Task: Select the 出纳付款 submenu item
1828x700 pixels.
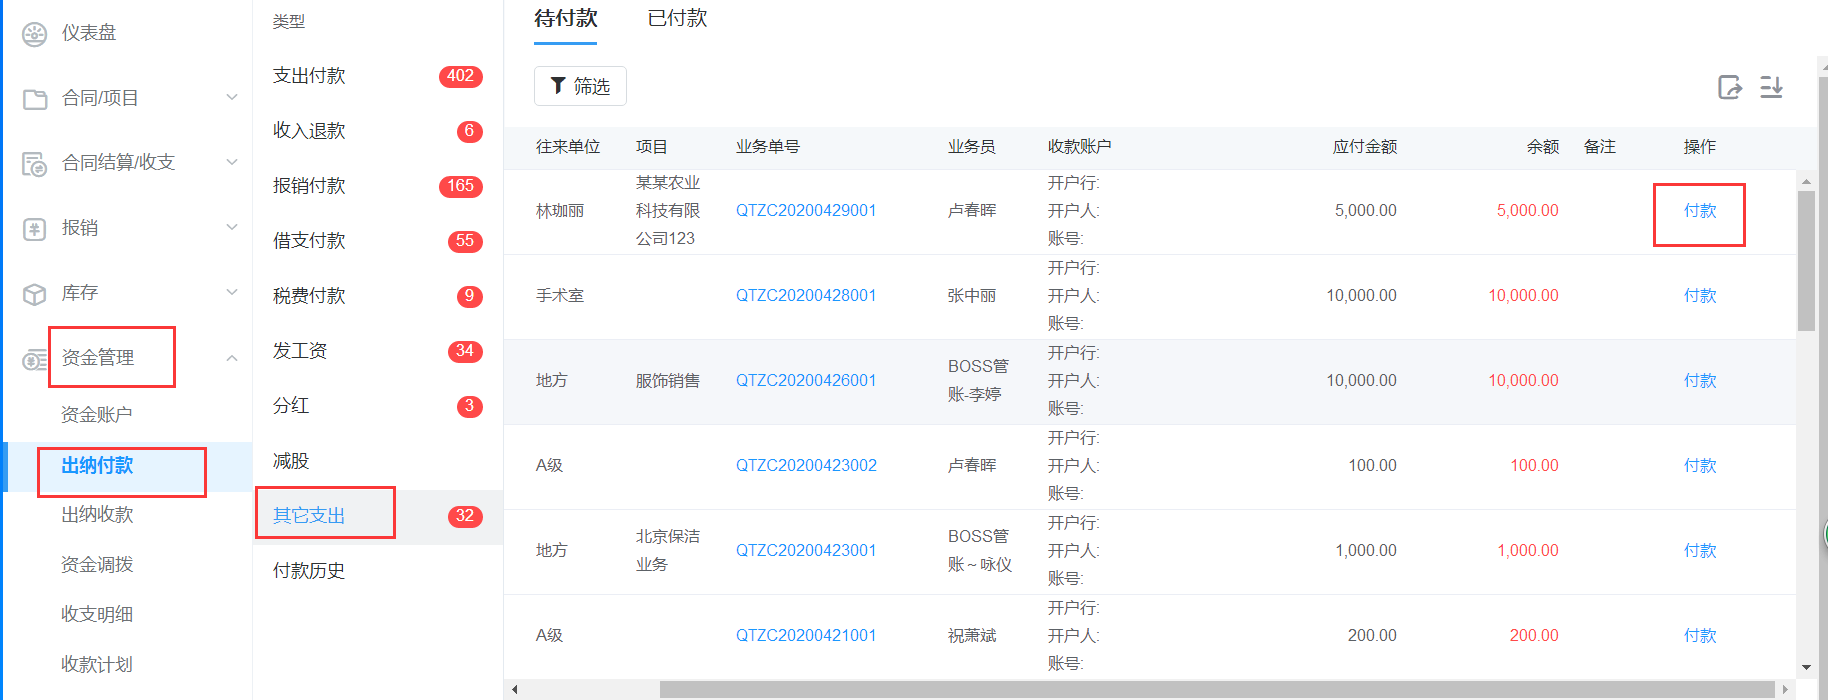Action: (x=97, y=466)
